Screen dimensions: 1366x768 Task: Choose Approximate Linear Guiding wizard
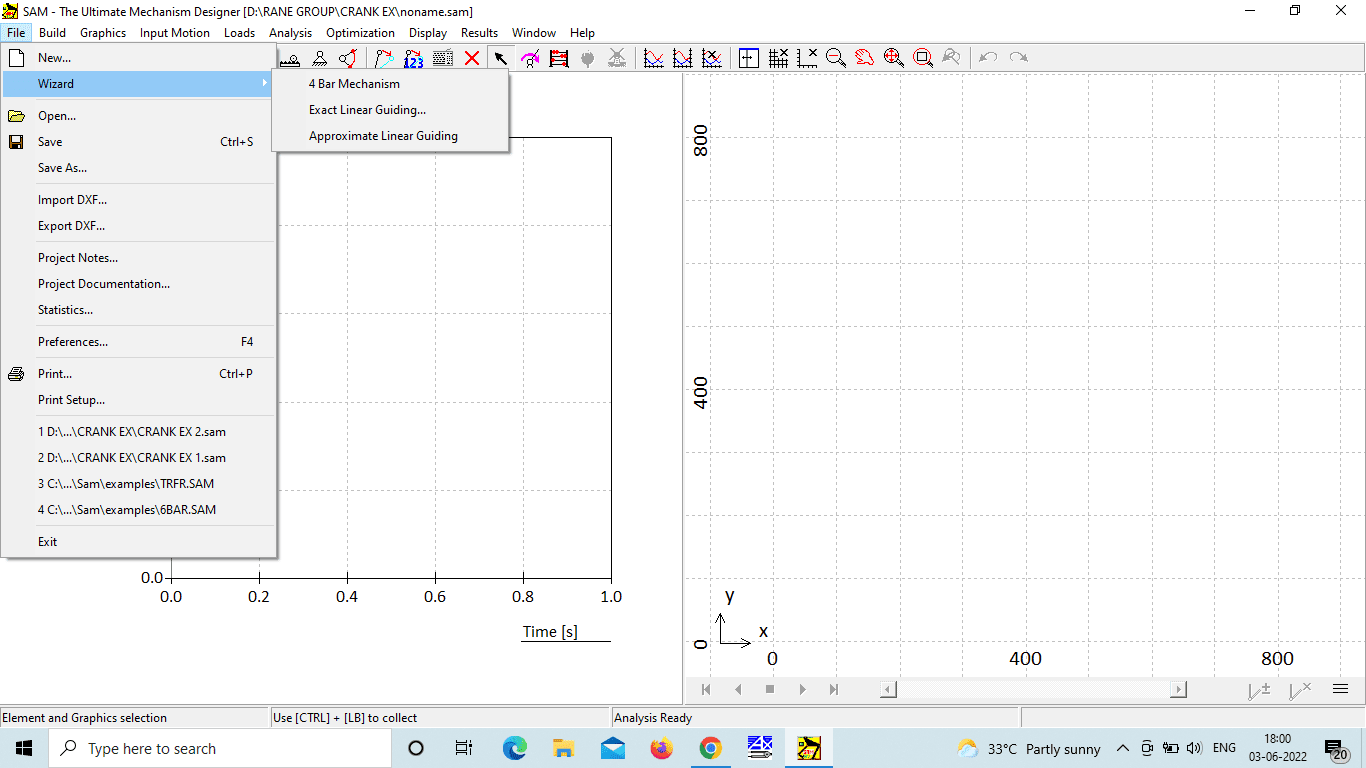pos(383,136)
